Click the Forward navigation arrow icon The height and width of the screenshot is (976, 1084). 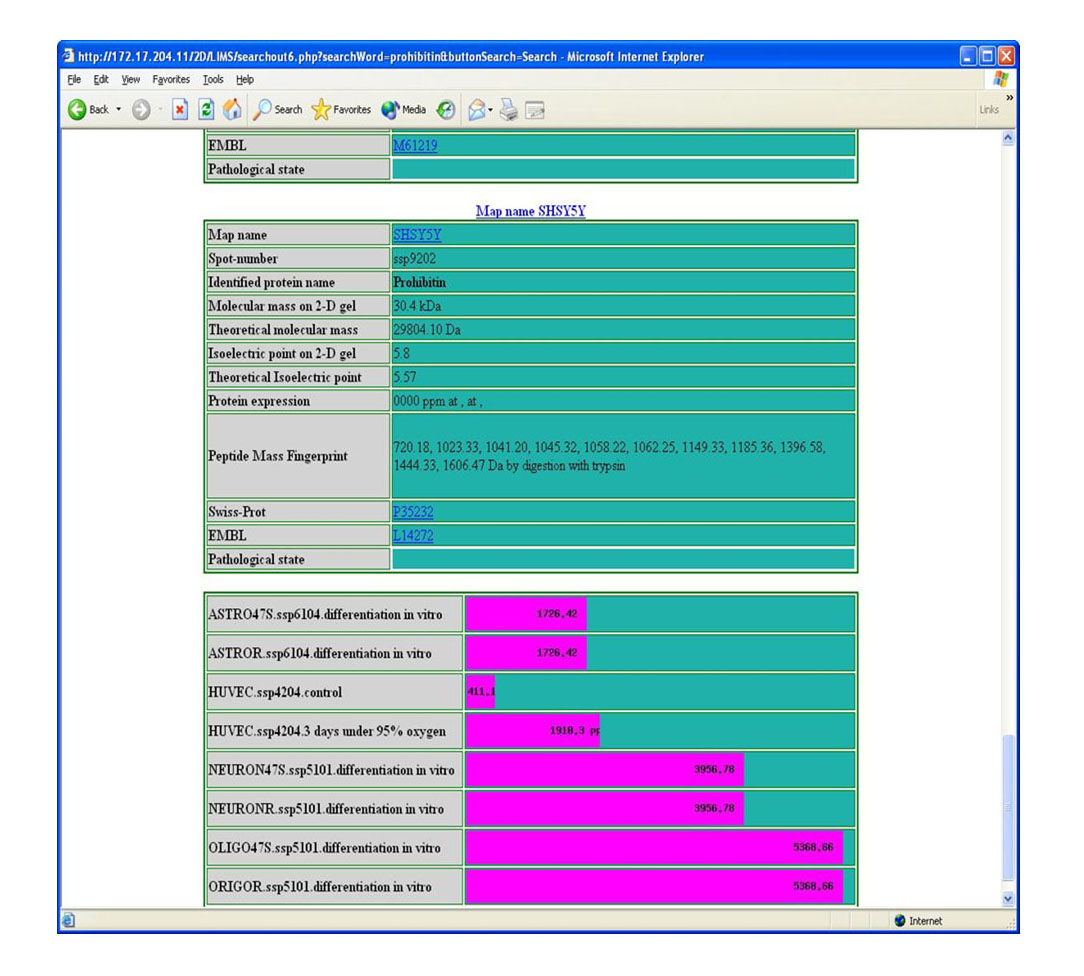tap(141, 109)
